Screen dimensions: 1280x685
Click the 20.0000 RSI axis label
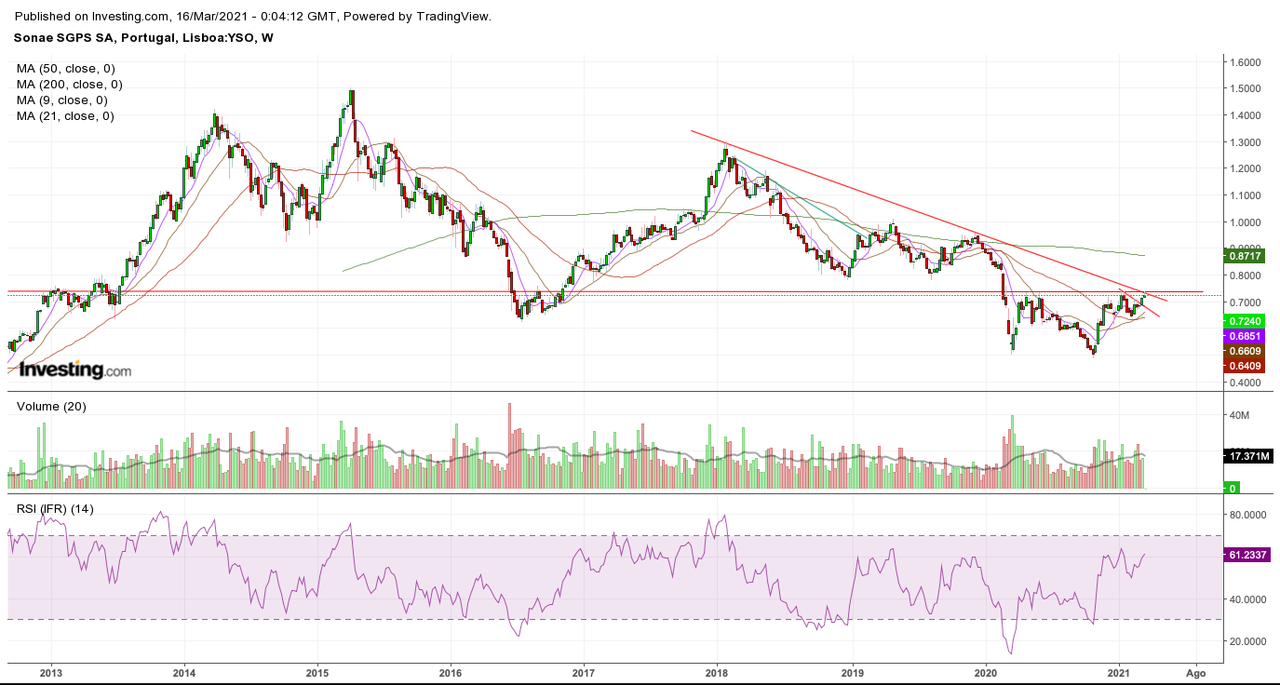(x=1249, y=641)
